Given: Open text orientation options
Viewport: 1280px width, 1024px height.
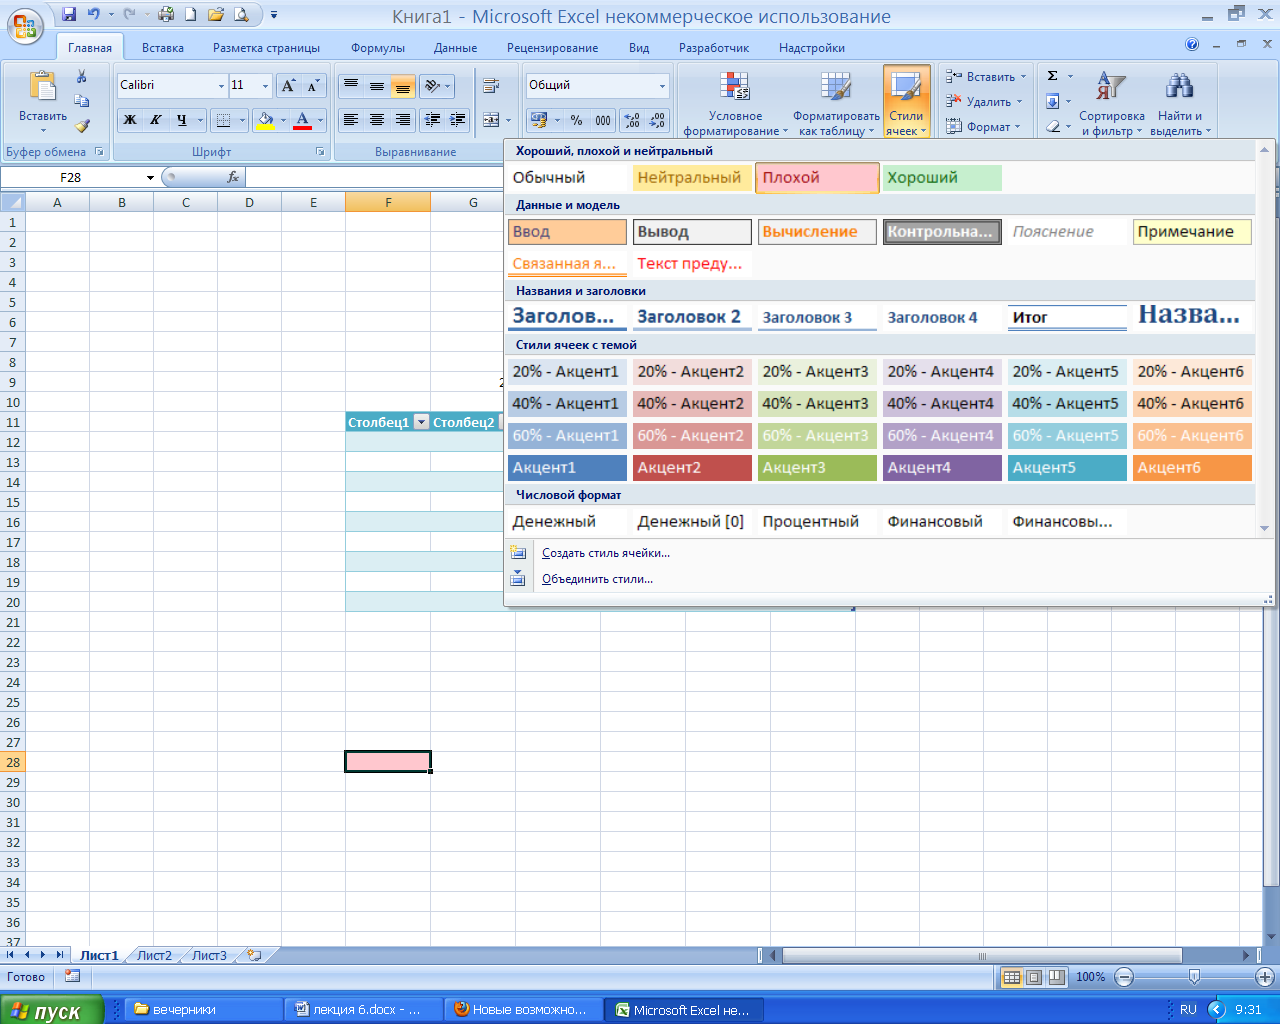Looking at the screenshot, I should coord(437,86).
